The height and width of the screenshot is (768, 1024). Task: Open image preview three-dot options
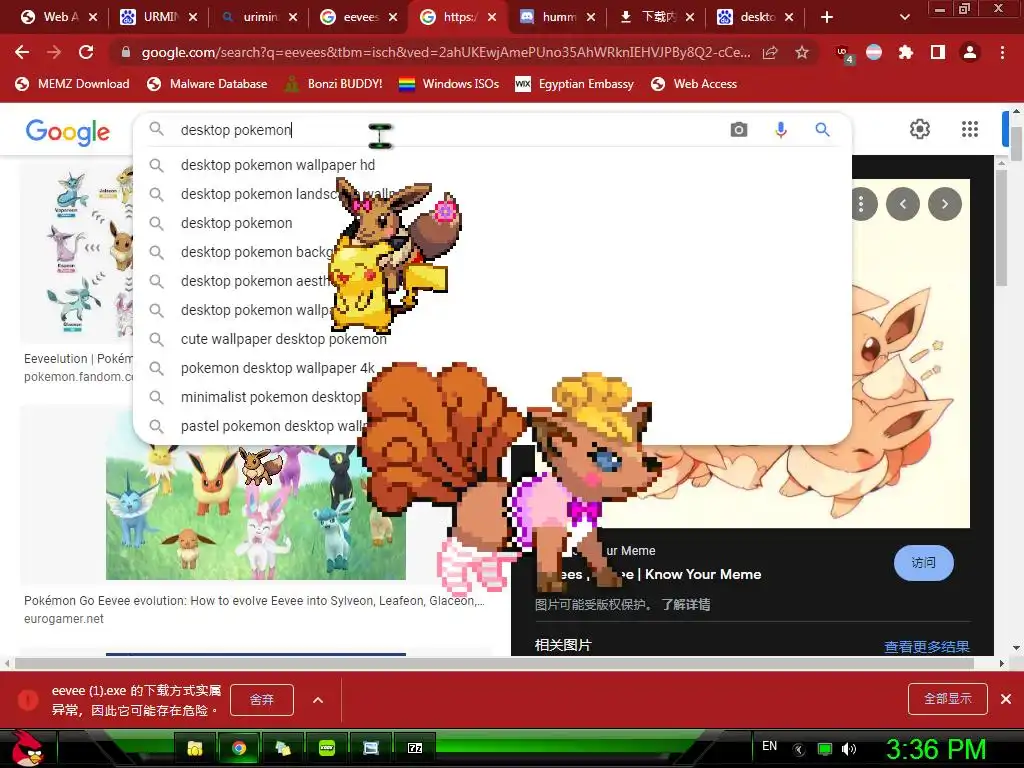[862, 204]
